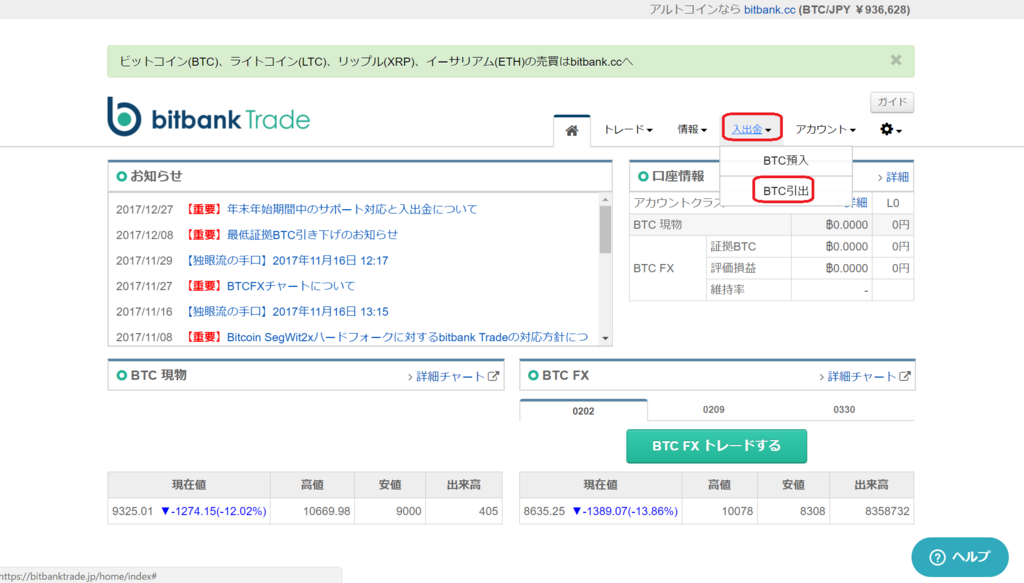The width and height of the screenshot is (1024, 583).
Task: Open BTCFXチャートについて notice
Action: [x=291, y=286]
